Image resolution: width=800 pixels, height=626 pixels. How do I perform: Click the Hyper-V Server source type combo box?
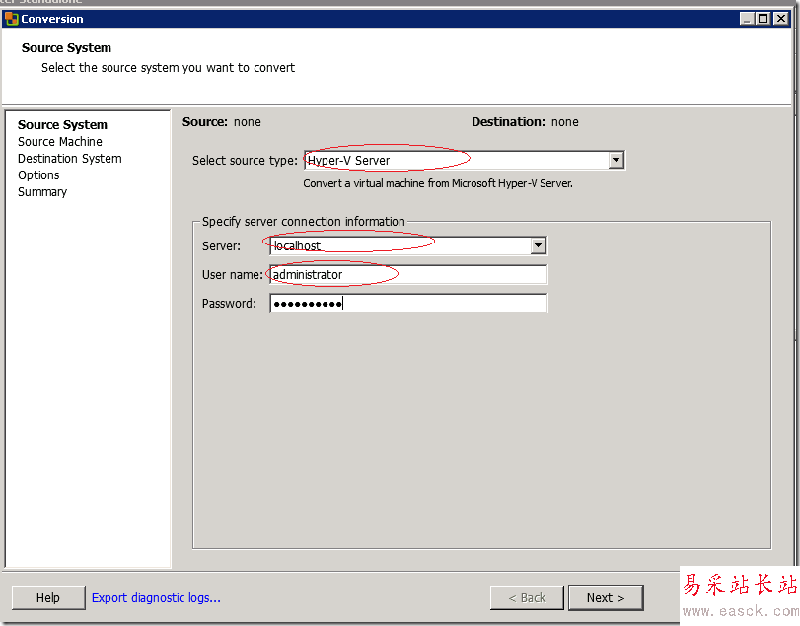click(x=456, y=160)
